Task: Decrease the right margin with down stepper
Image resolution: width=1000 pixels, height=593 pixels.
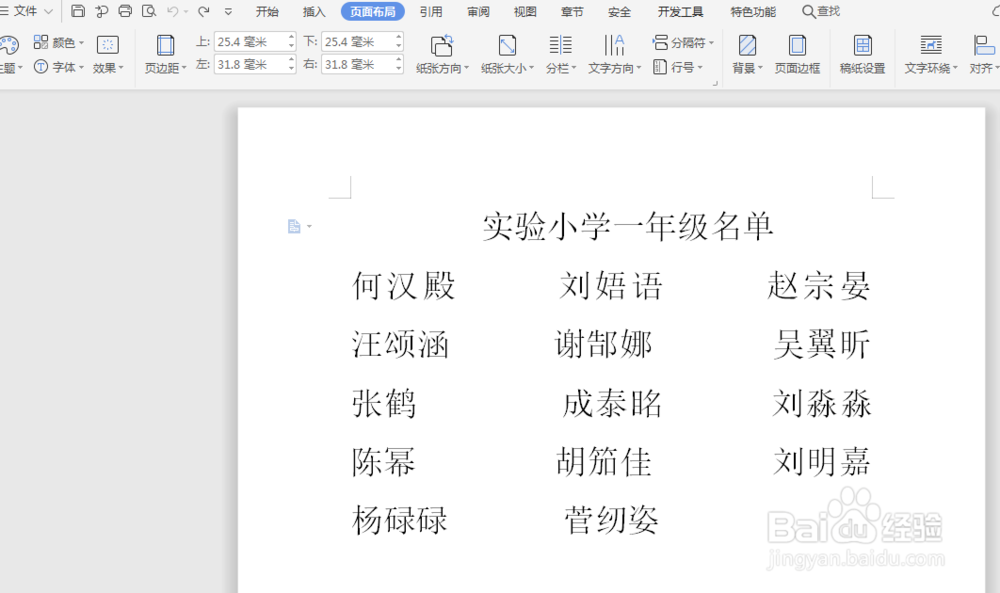Action: point(399,69)
